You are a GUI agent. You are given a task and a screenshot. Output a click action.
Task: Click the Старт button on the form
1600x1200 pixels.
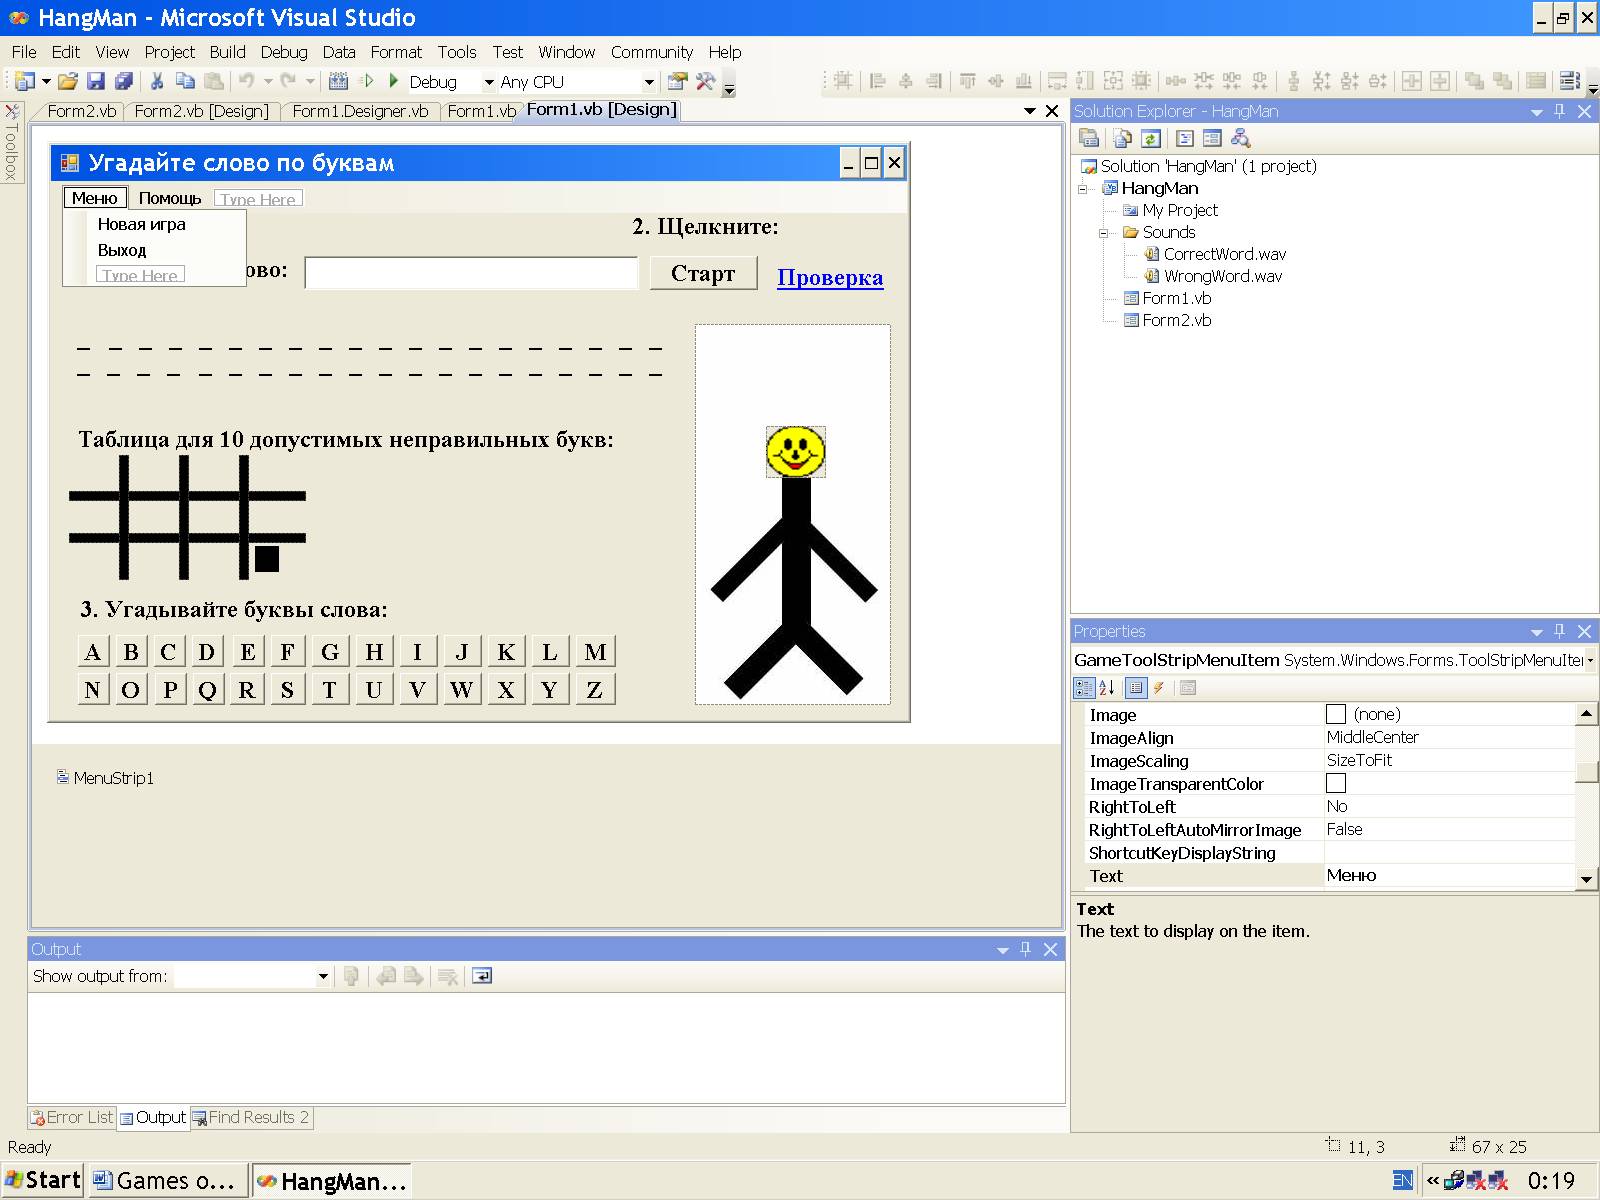pos(703,274)
